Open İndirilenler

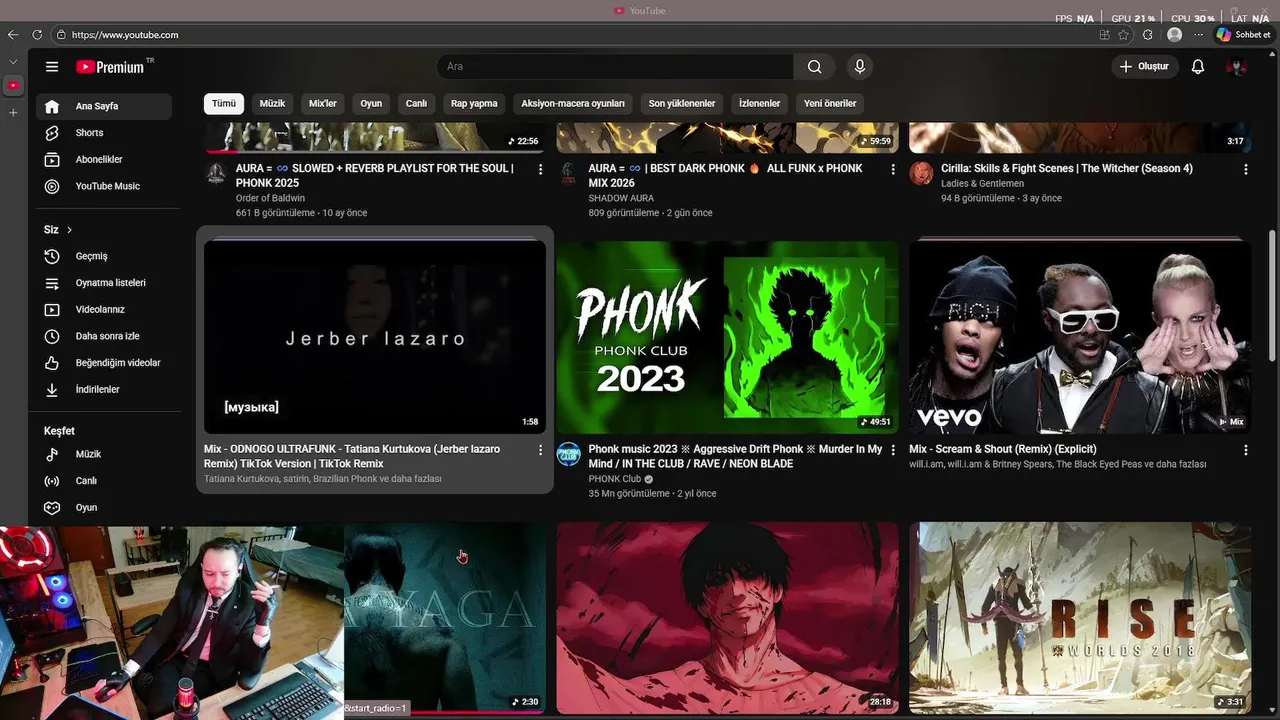[x=104, y=389]
